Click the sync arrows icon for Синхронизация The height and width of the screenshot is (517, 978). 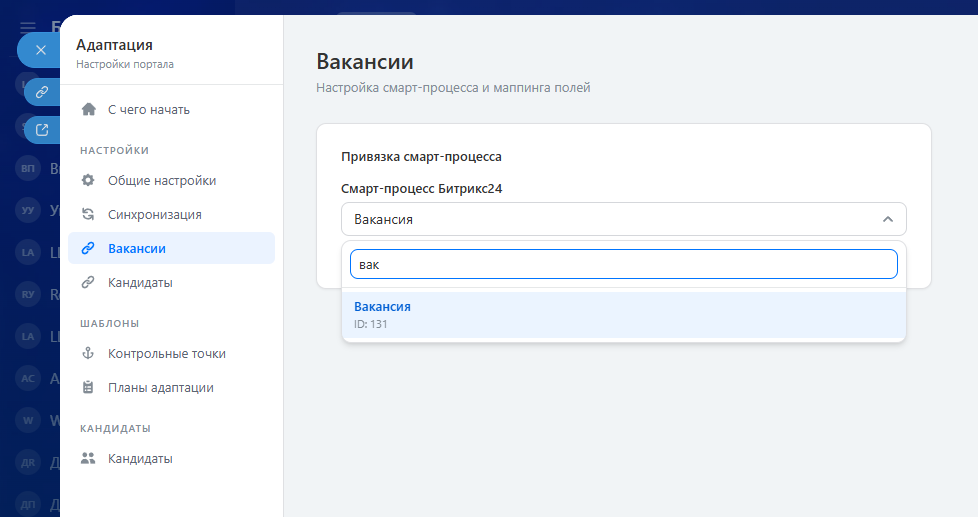coord(88,214)
